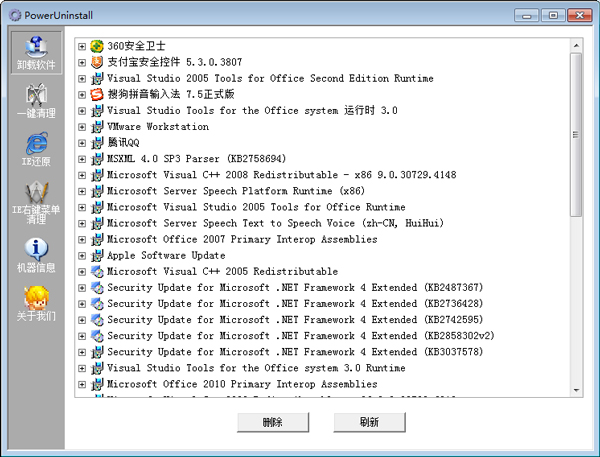This screenshot has height=457, width=600.
Task: Click icon beside Security Update KB2858302v2
Action: [x=97, y=336]
